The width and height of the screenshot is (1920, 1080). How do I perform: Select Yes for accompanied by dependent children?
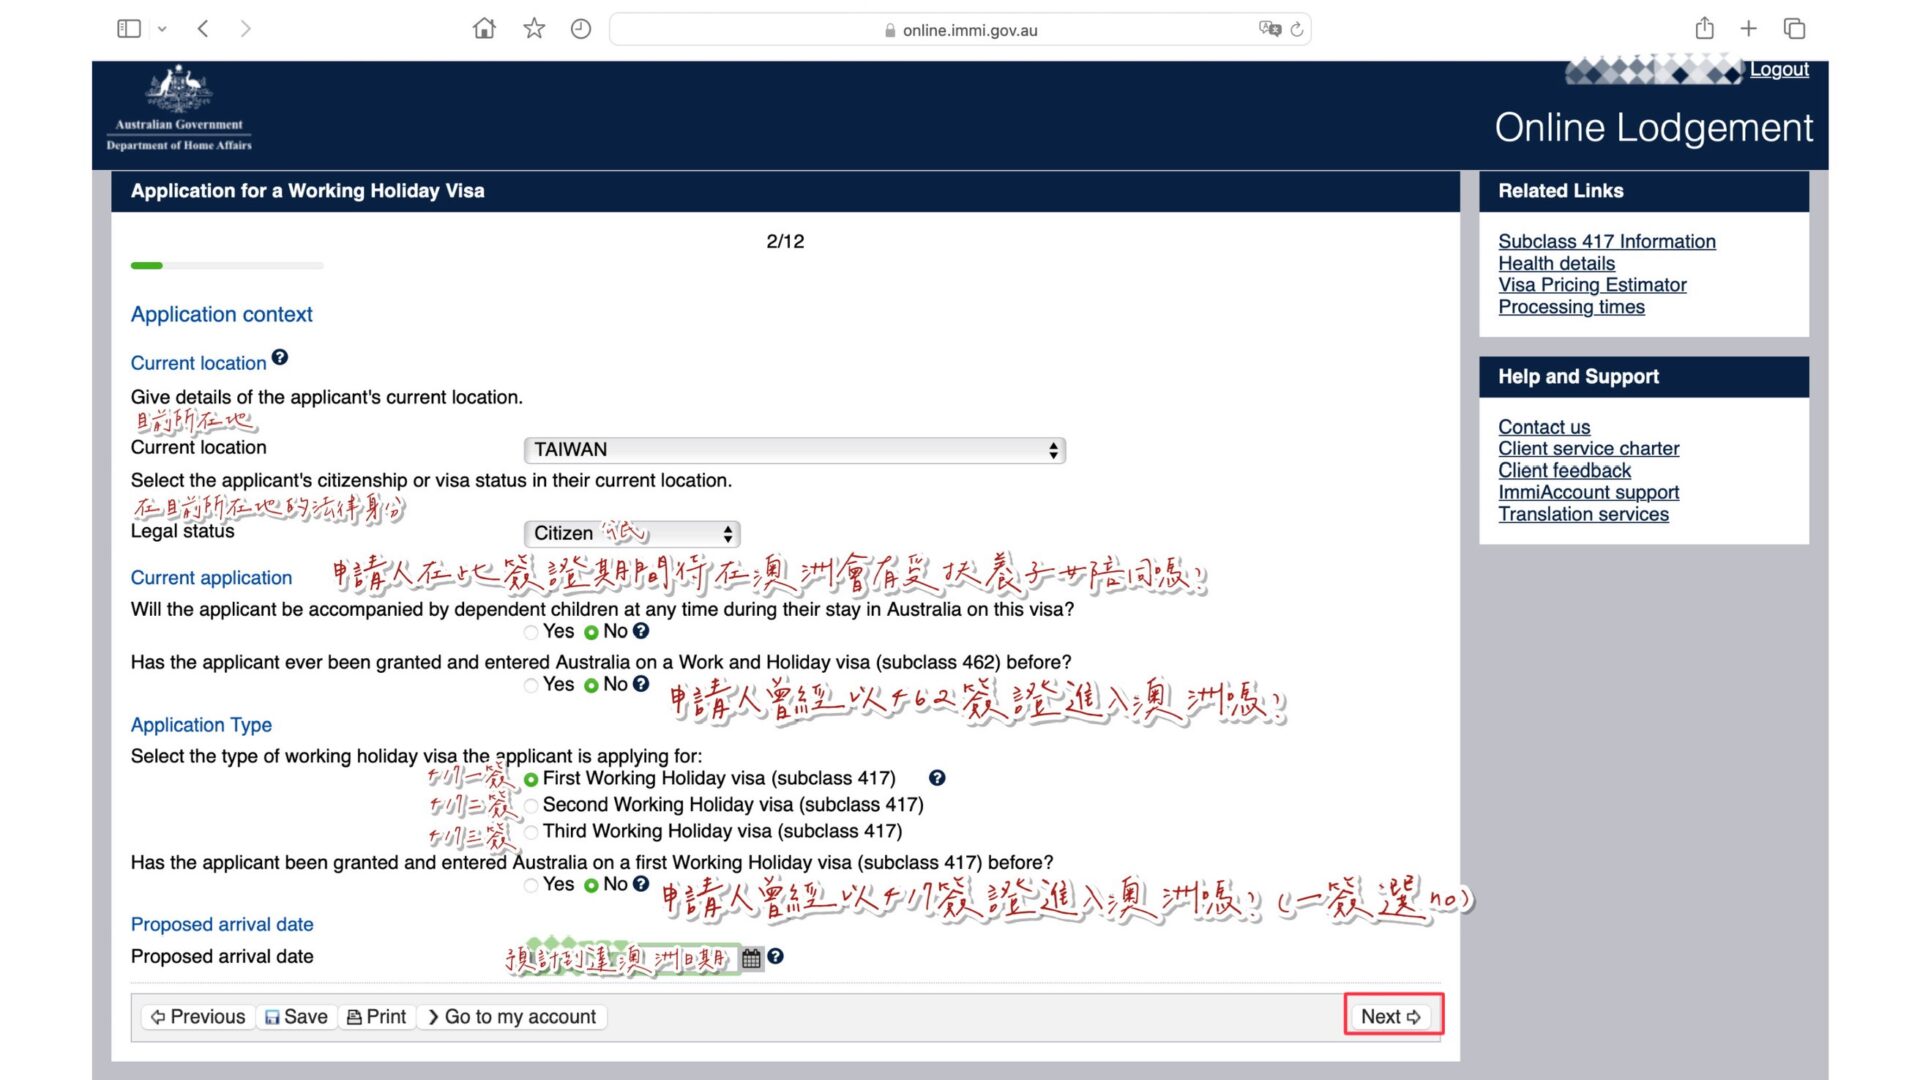[531, 632]
